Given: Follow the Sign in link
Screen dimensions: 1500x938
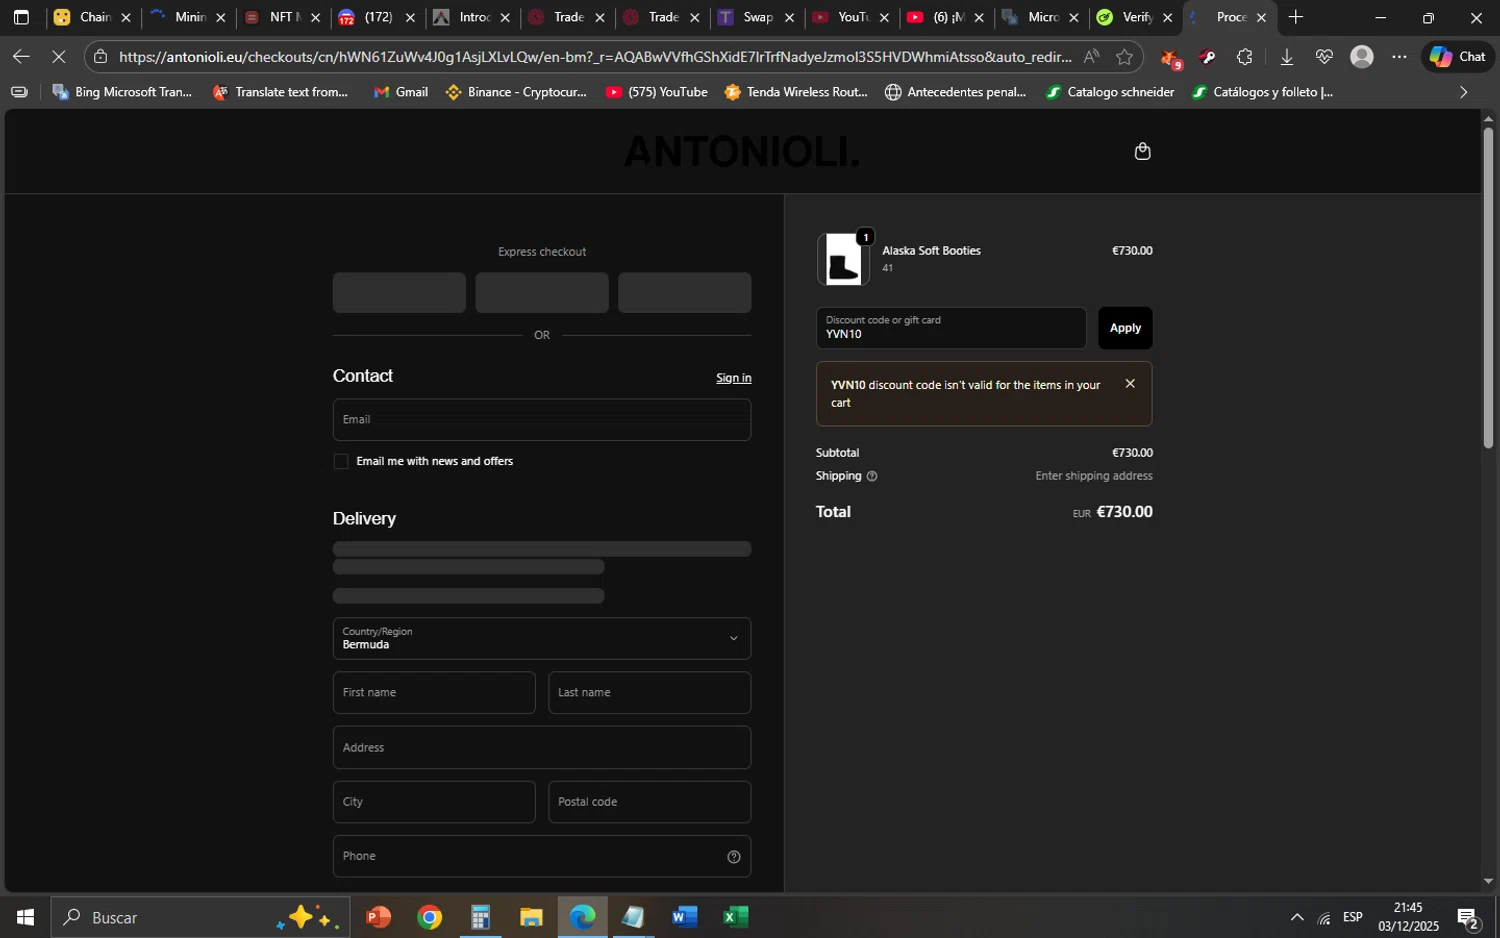Looking at the screenshot, I should pos(733,378).
